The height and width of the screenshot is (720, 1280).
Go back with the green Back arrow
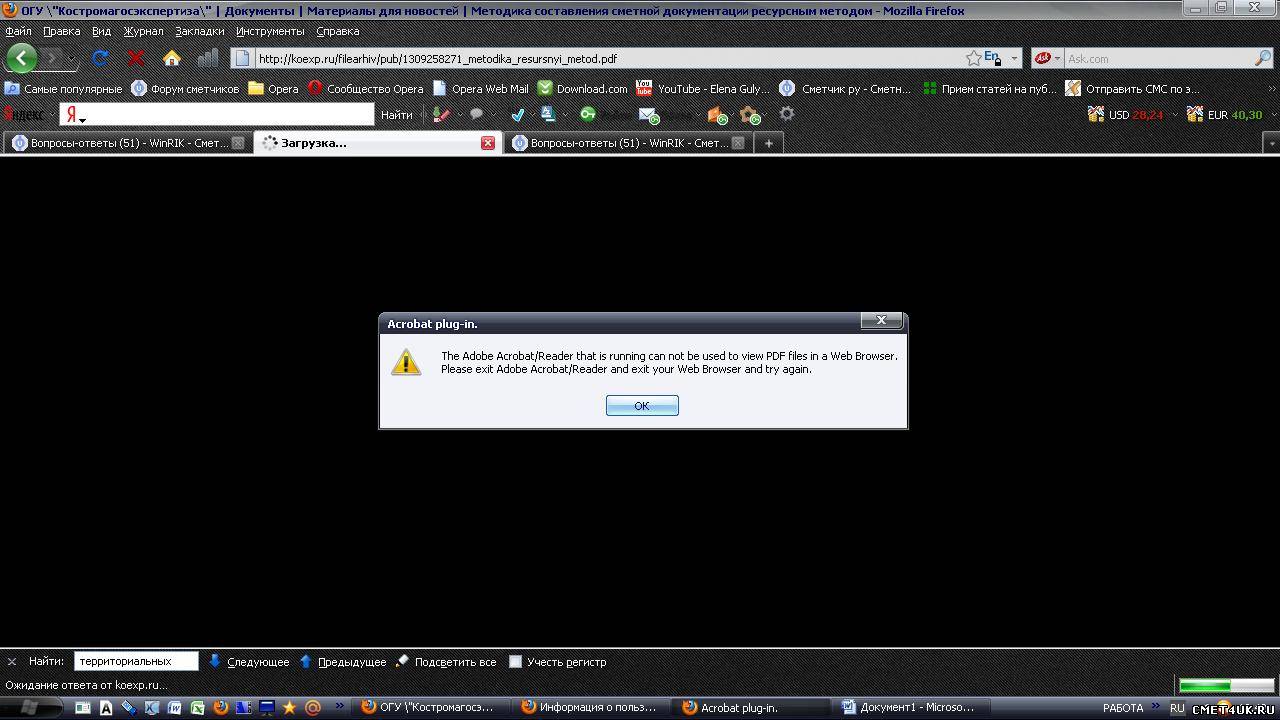(21, 58)
